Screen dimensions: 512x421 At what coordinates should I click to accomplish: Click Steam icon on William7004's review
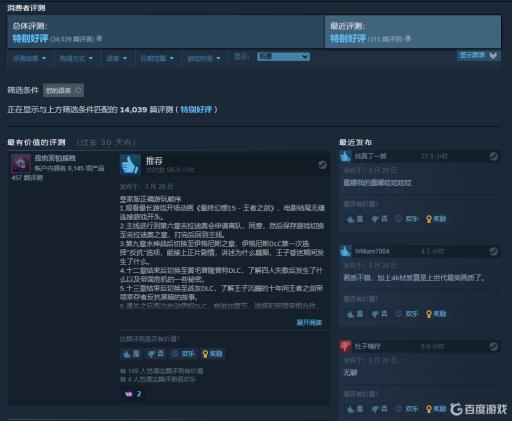click(493, 251)
